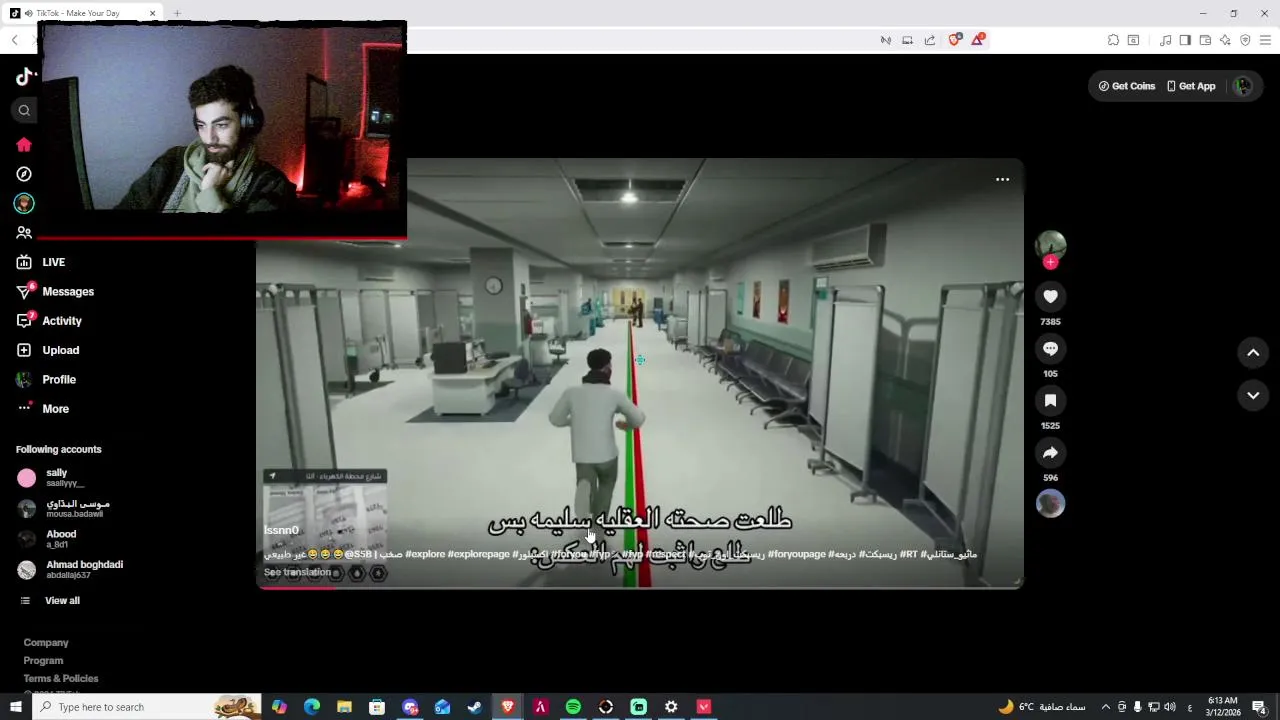Open the volume speaker tray icon
Image resolution: width=1280 pixels, height=720 pixels.
[x=1171, y=707]
